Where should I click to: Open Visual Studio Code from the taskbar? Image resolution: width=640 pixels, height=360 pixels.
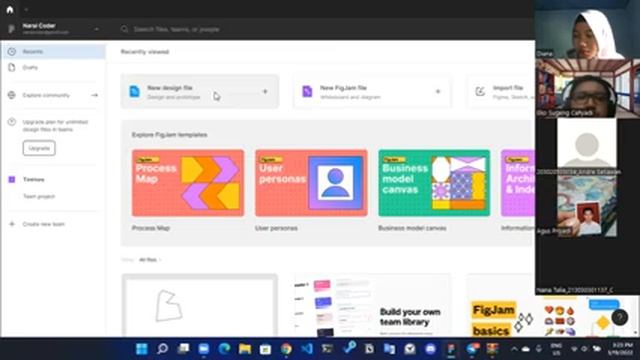click(307, 349)
